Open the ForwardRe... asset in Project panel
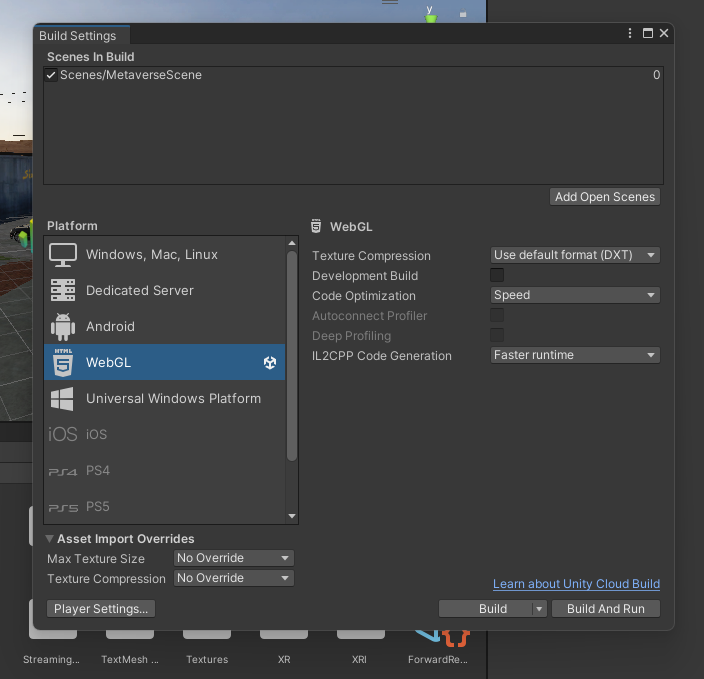Image resolution: width=704 pixels, height=679 pixels. tap(438, 659)
